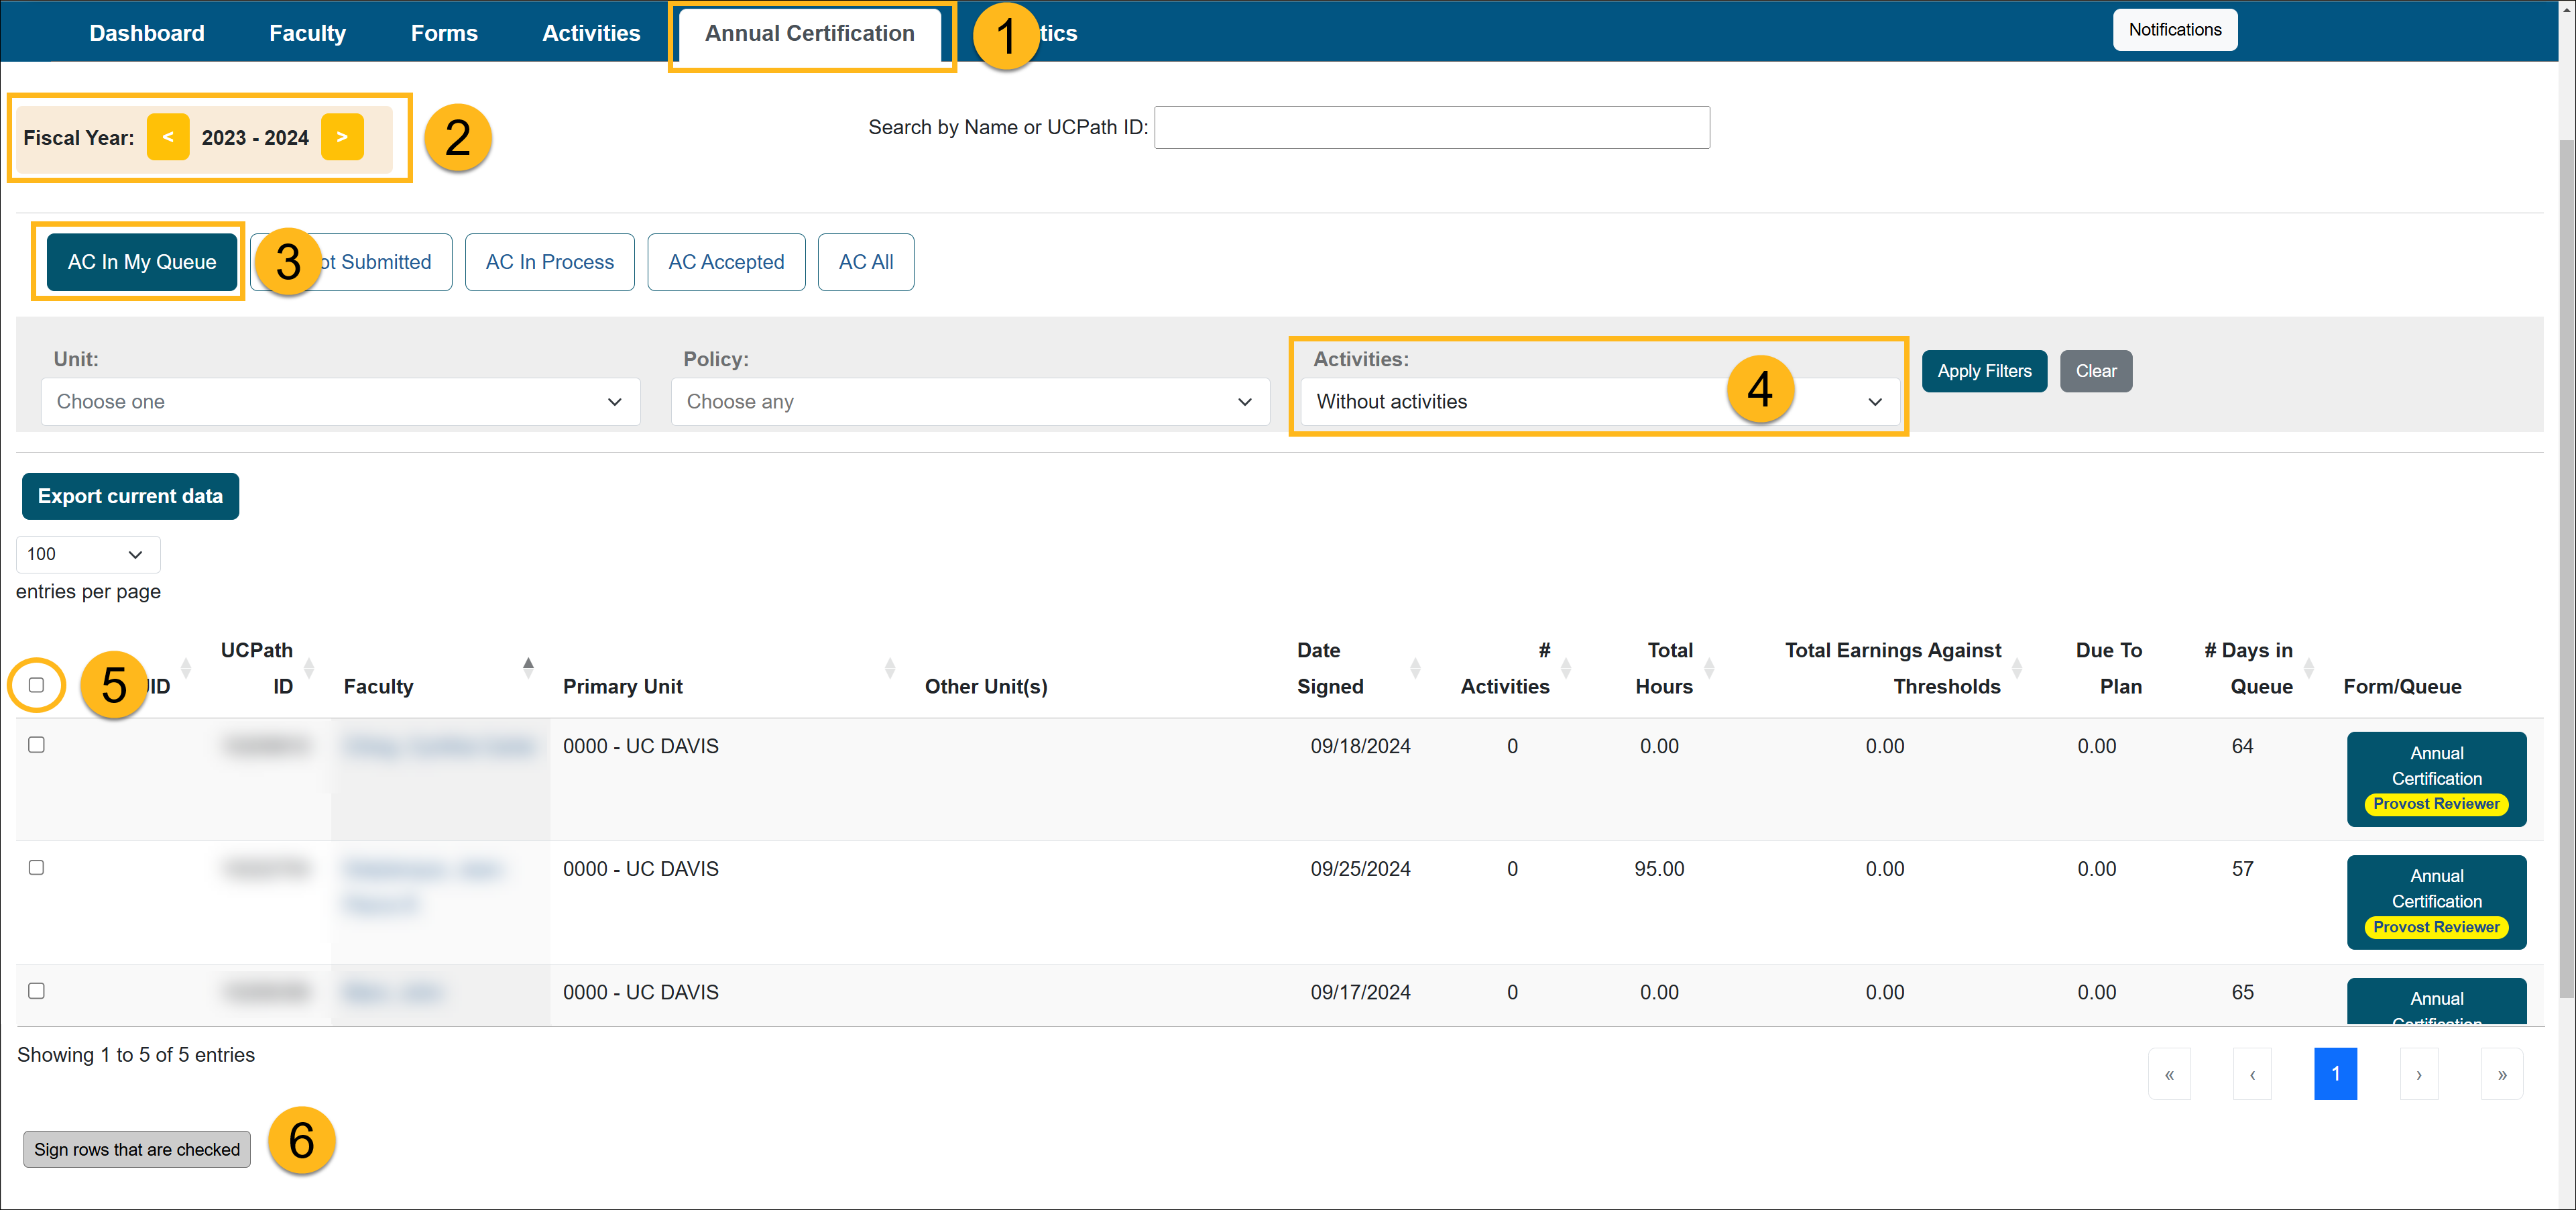Check the row signed 09/18/2024

(37, 745)
